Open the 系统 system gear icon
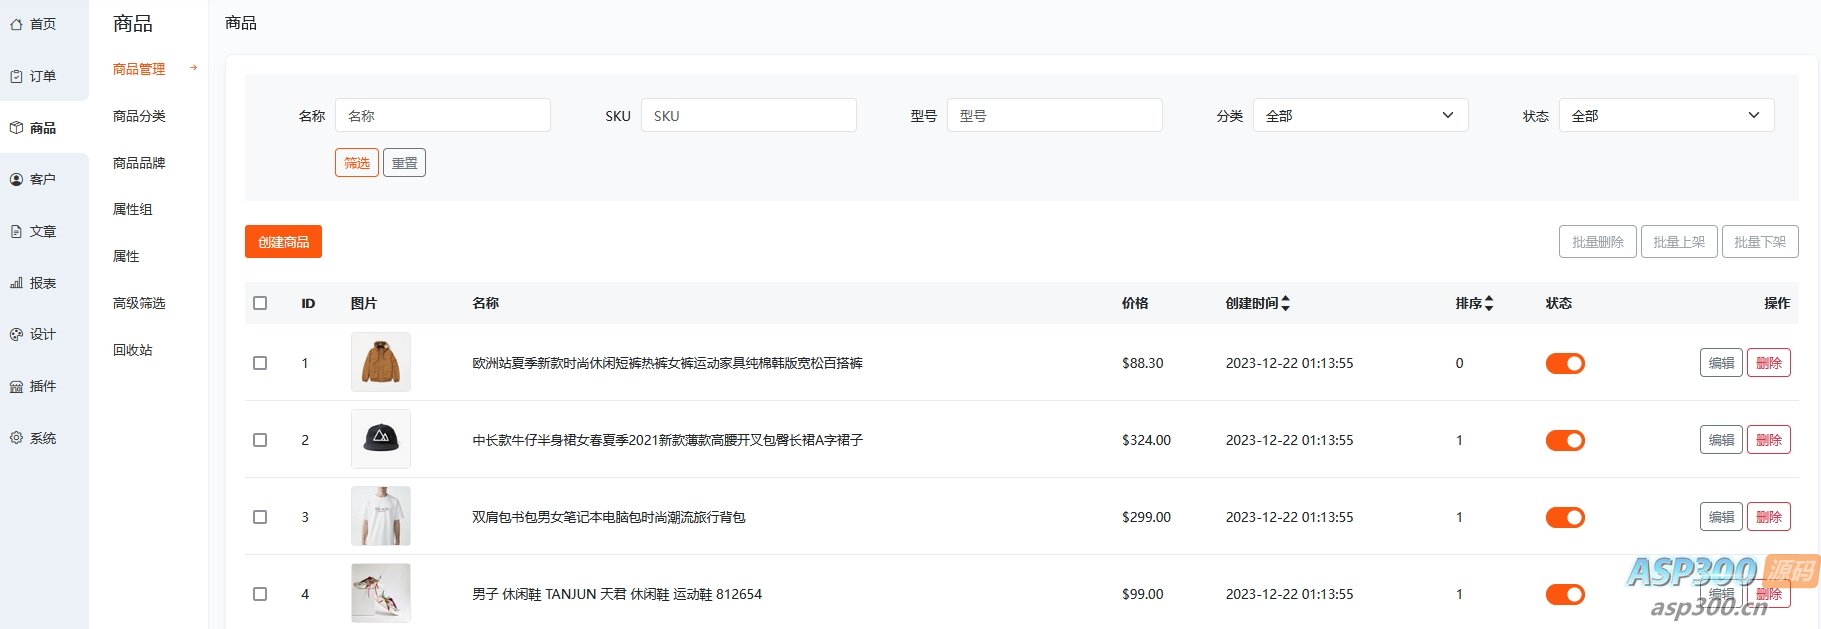Image resolution: width=1821 pixels, height=629 pixels. [16, 438]
